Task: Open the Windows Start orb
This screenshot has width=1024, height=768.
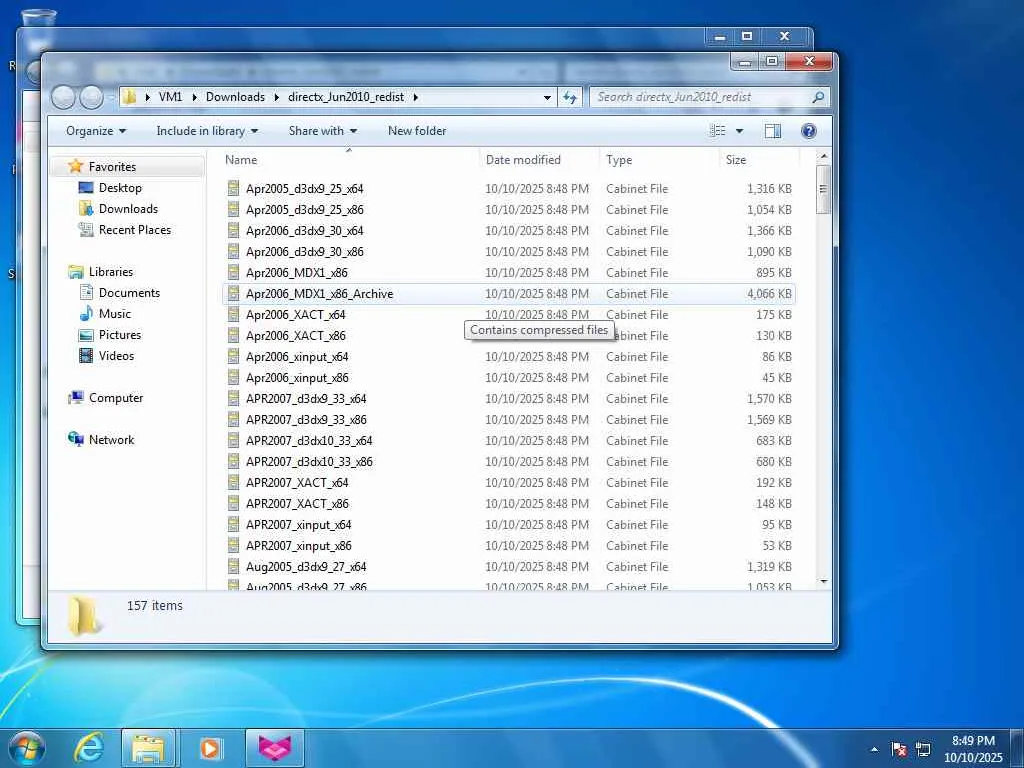Action: [26, 748]
